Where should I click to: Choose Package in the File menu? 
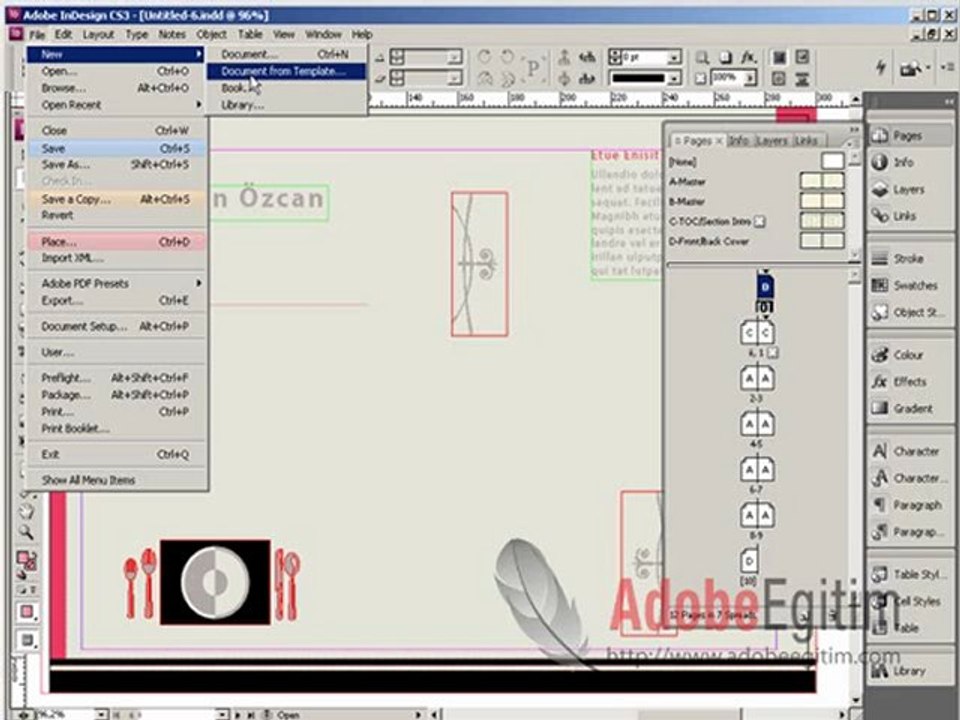click(x=115, y=395)
